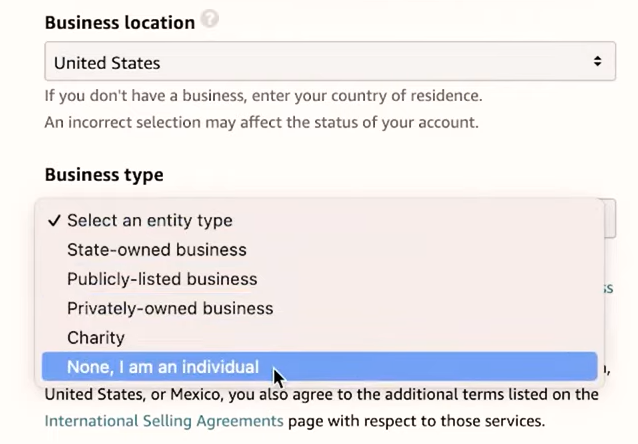Click the Business location heading label
Viewport: 638px width, 444px height.
point(119,22)
